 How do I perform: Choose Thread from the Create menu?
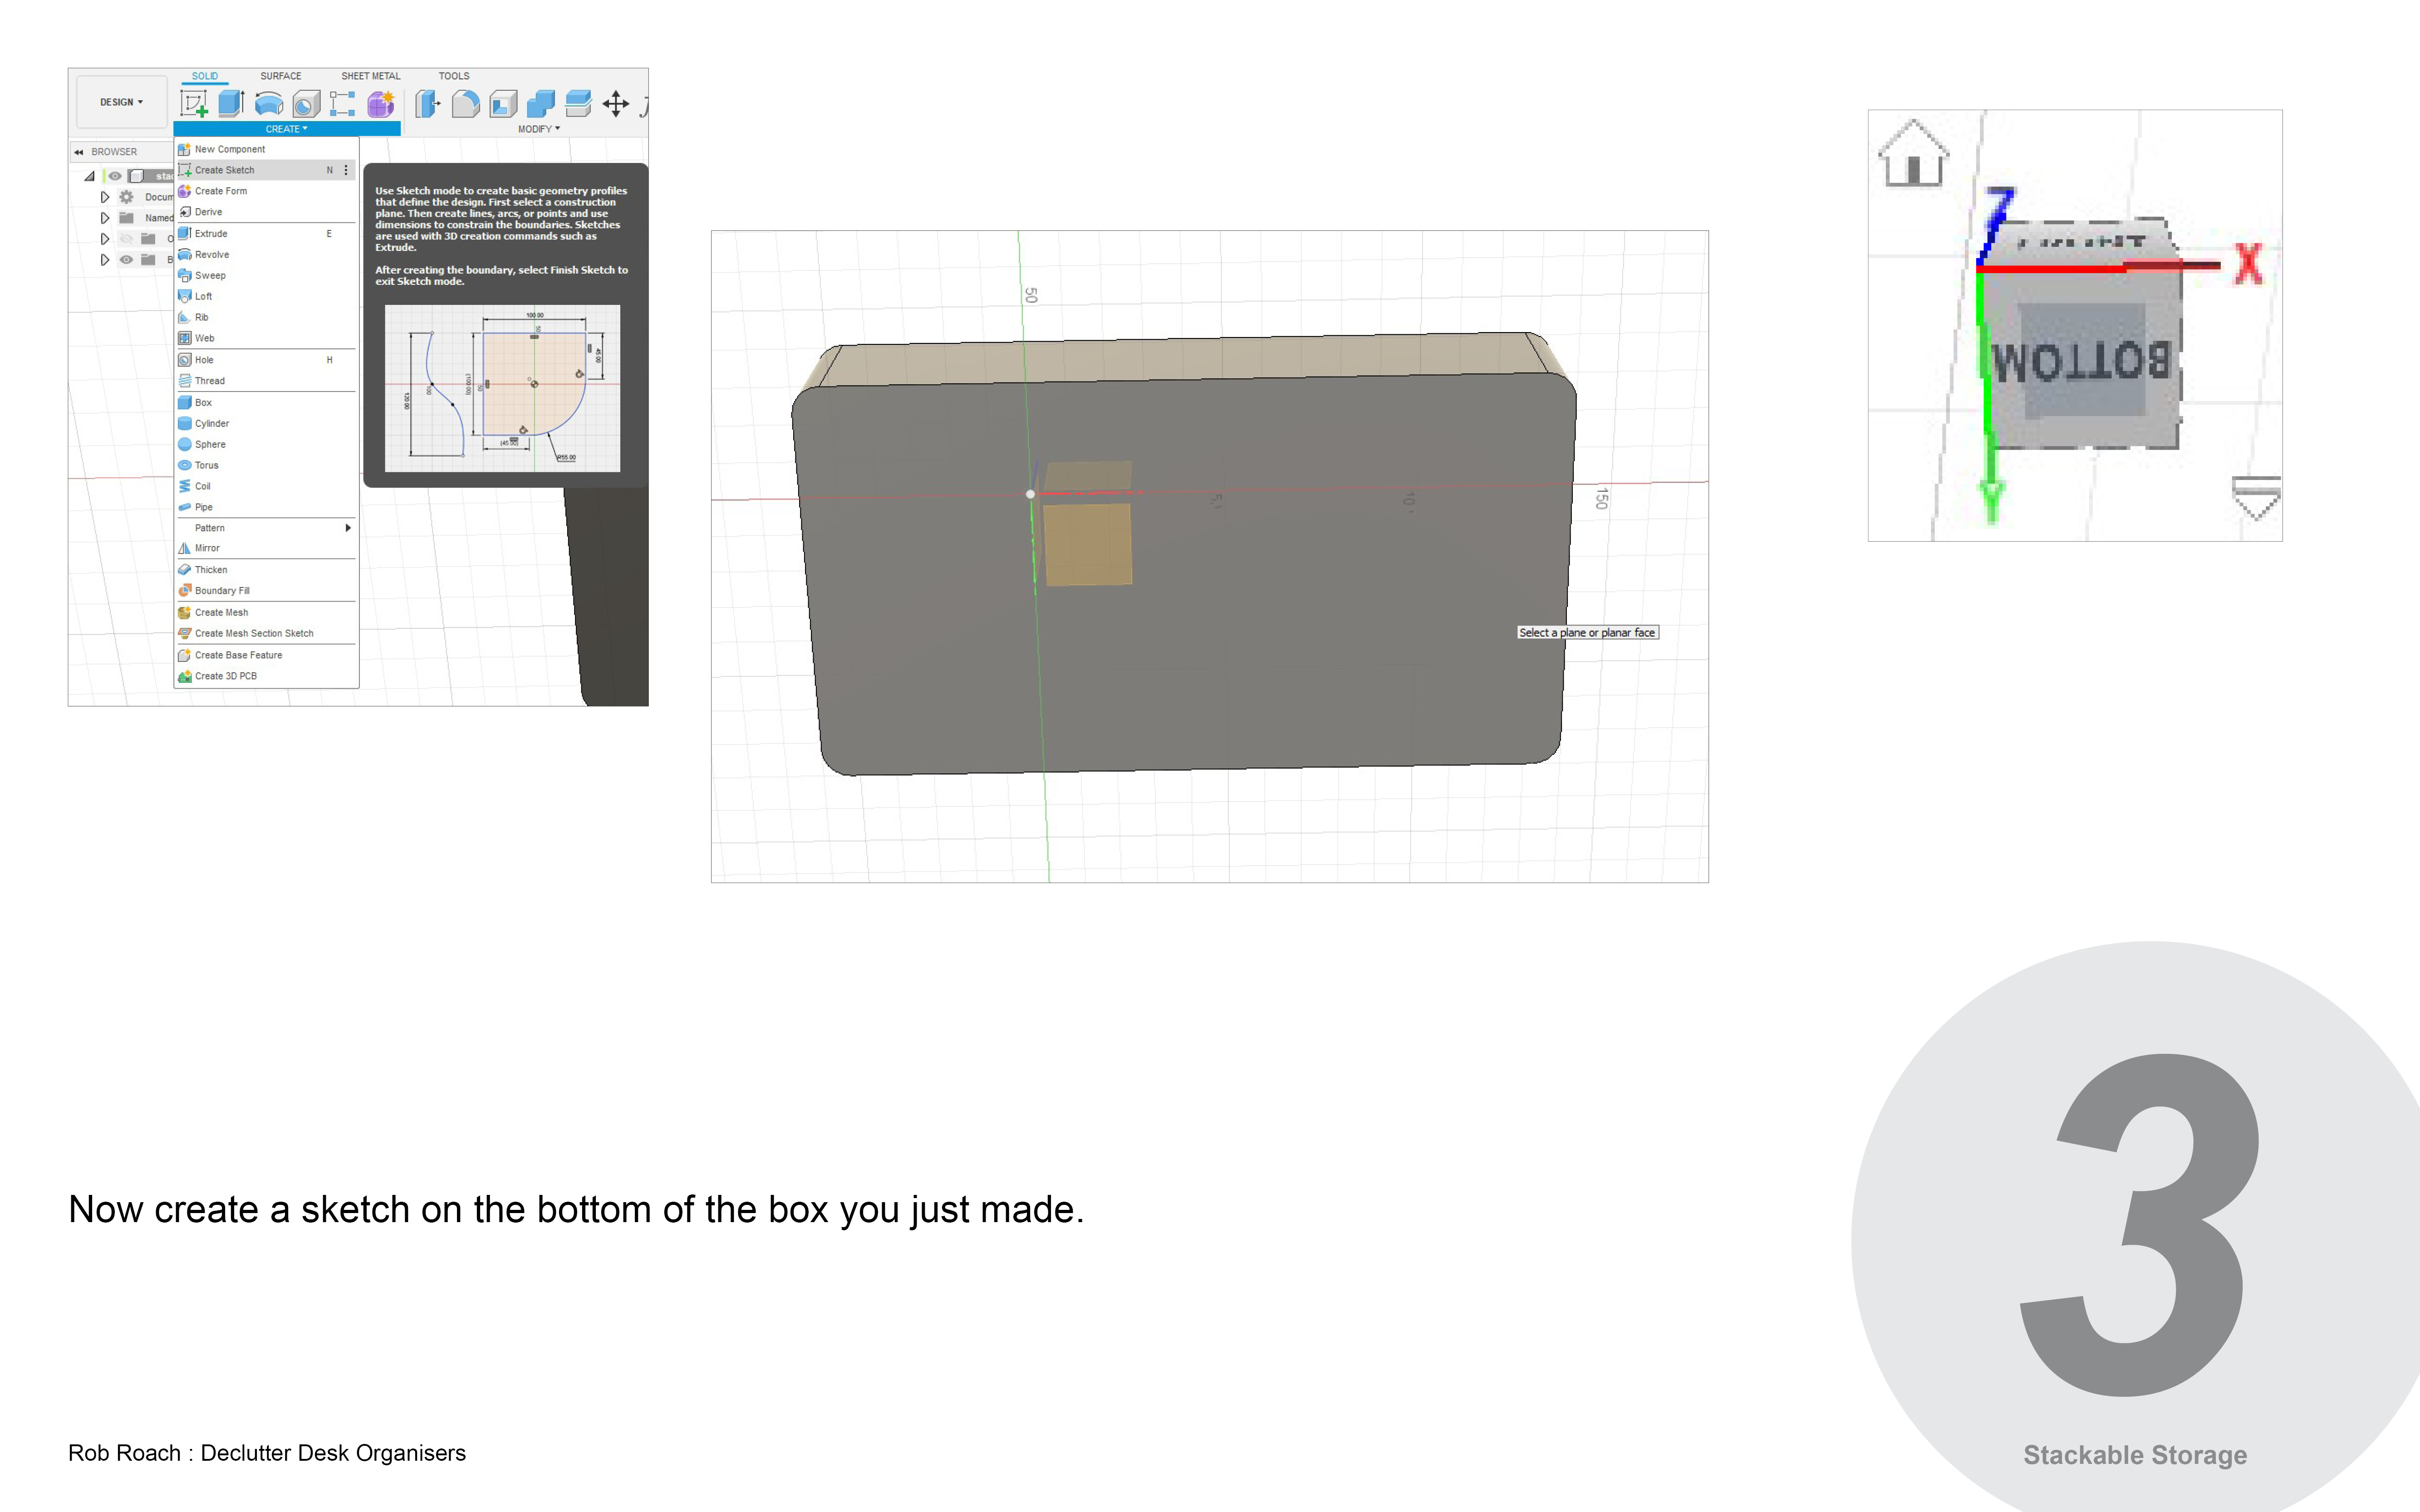266,381
